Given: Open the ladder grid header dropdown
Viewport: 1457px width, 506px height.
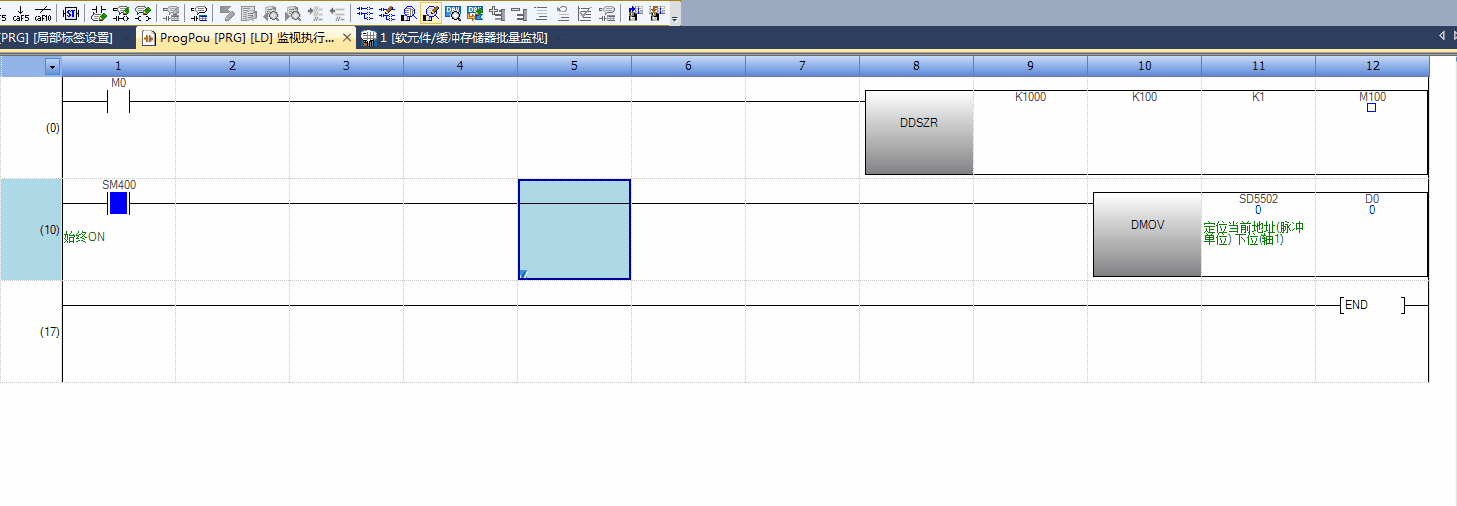Looking at the screenshot, I should (x=52, y=66).
